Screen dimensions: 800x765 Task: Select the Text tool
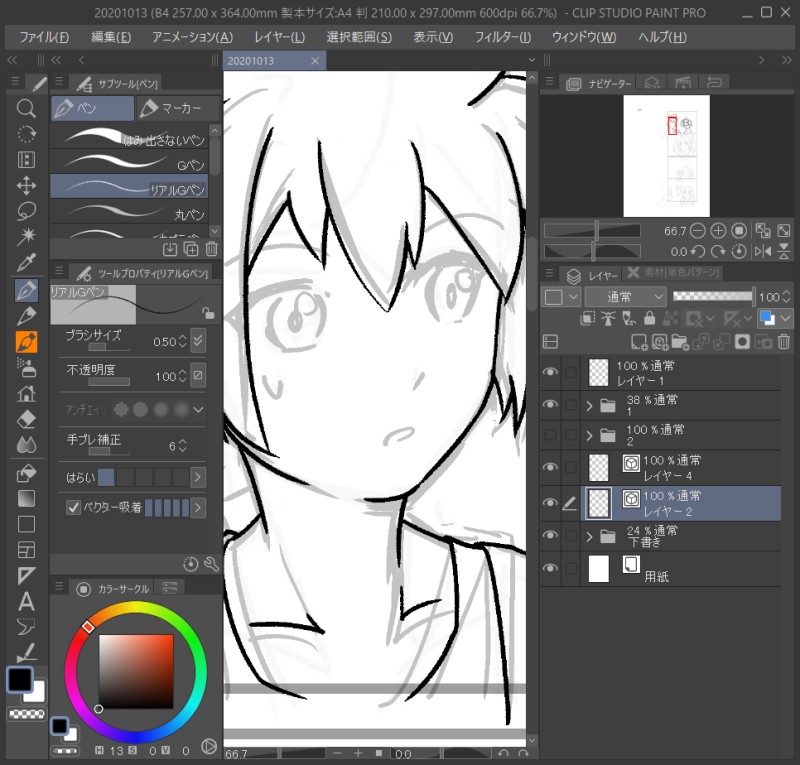coord(26,602)
